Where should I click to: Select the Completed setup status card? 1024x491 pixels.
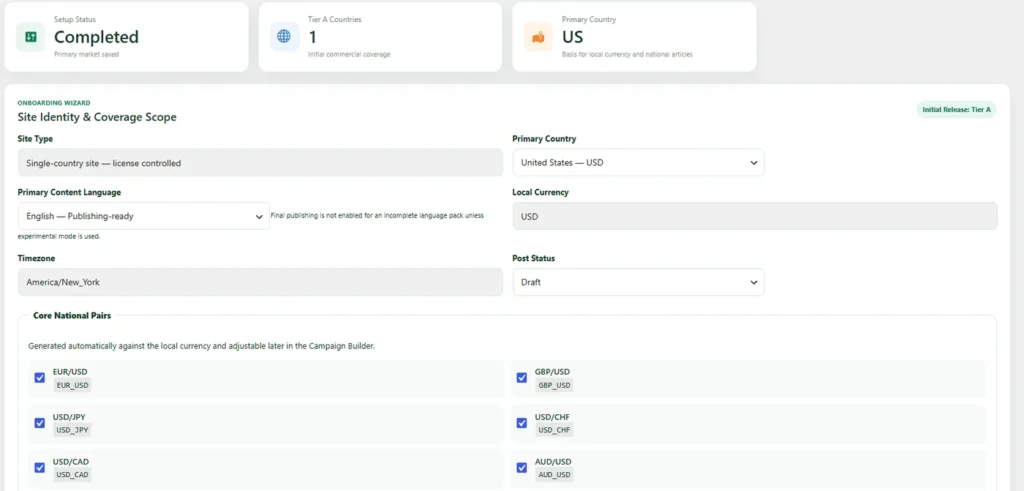tap(126, 37)
